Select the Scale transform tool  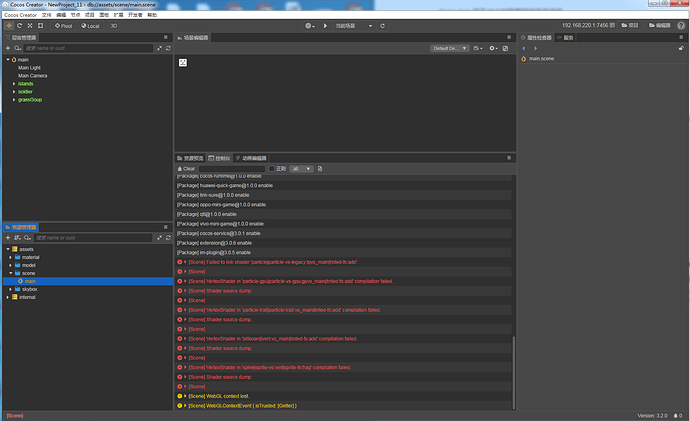tap(30, 26)
